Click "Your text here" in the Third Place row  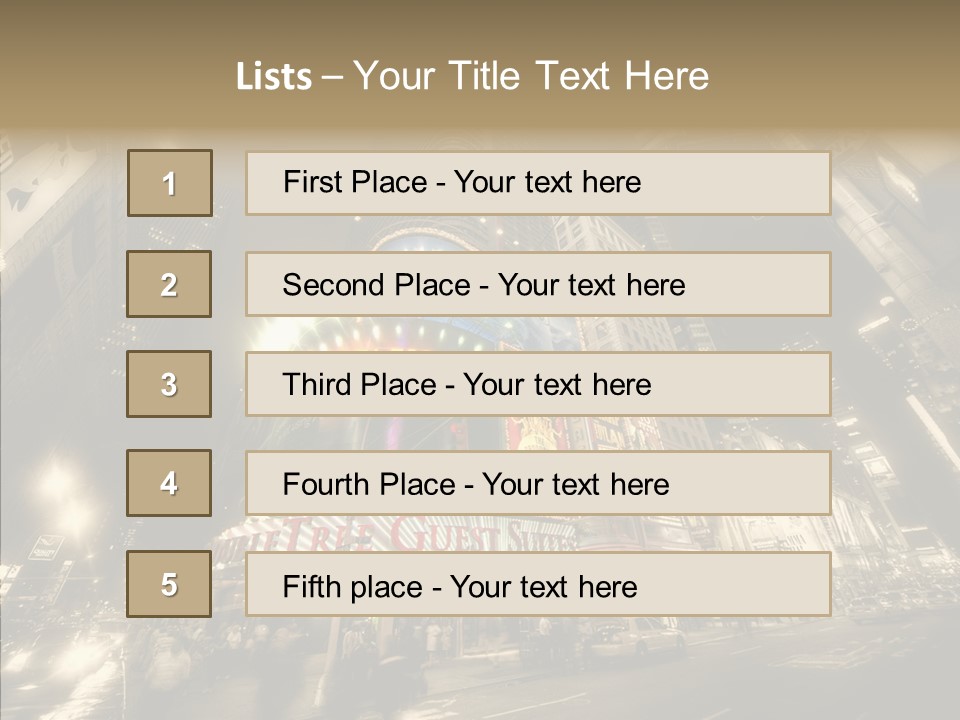[x=557, y=385]
